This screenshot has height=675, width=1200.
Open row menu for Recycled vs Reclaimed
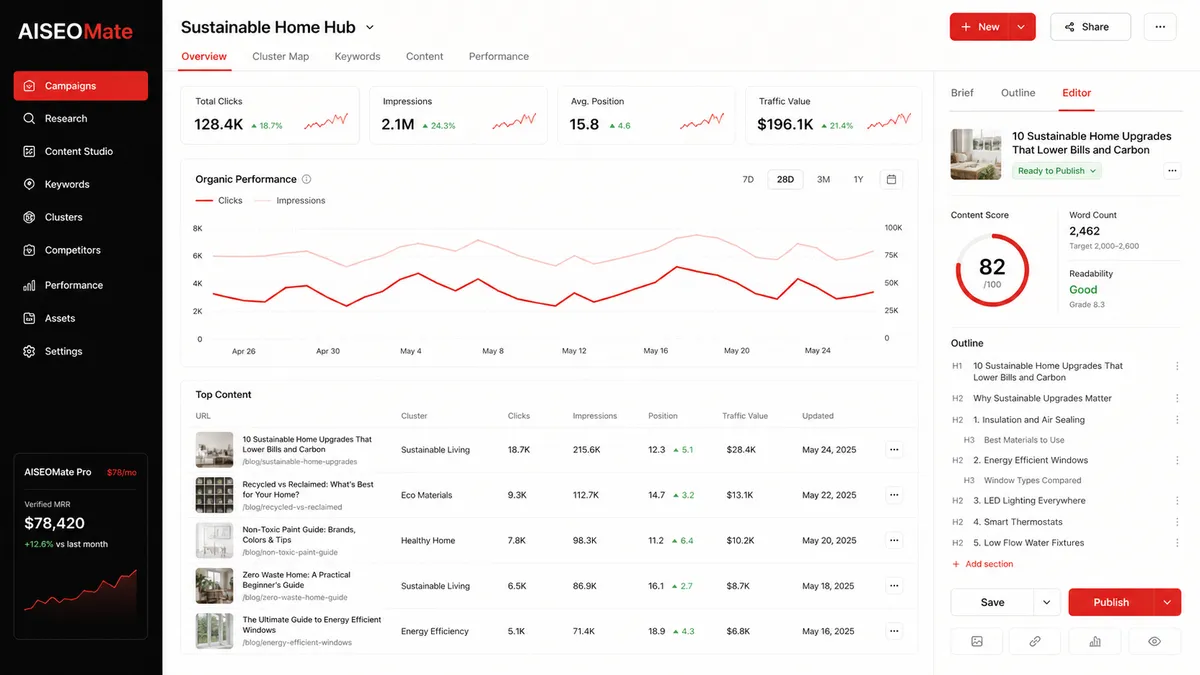(894, 495)
